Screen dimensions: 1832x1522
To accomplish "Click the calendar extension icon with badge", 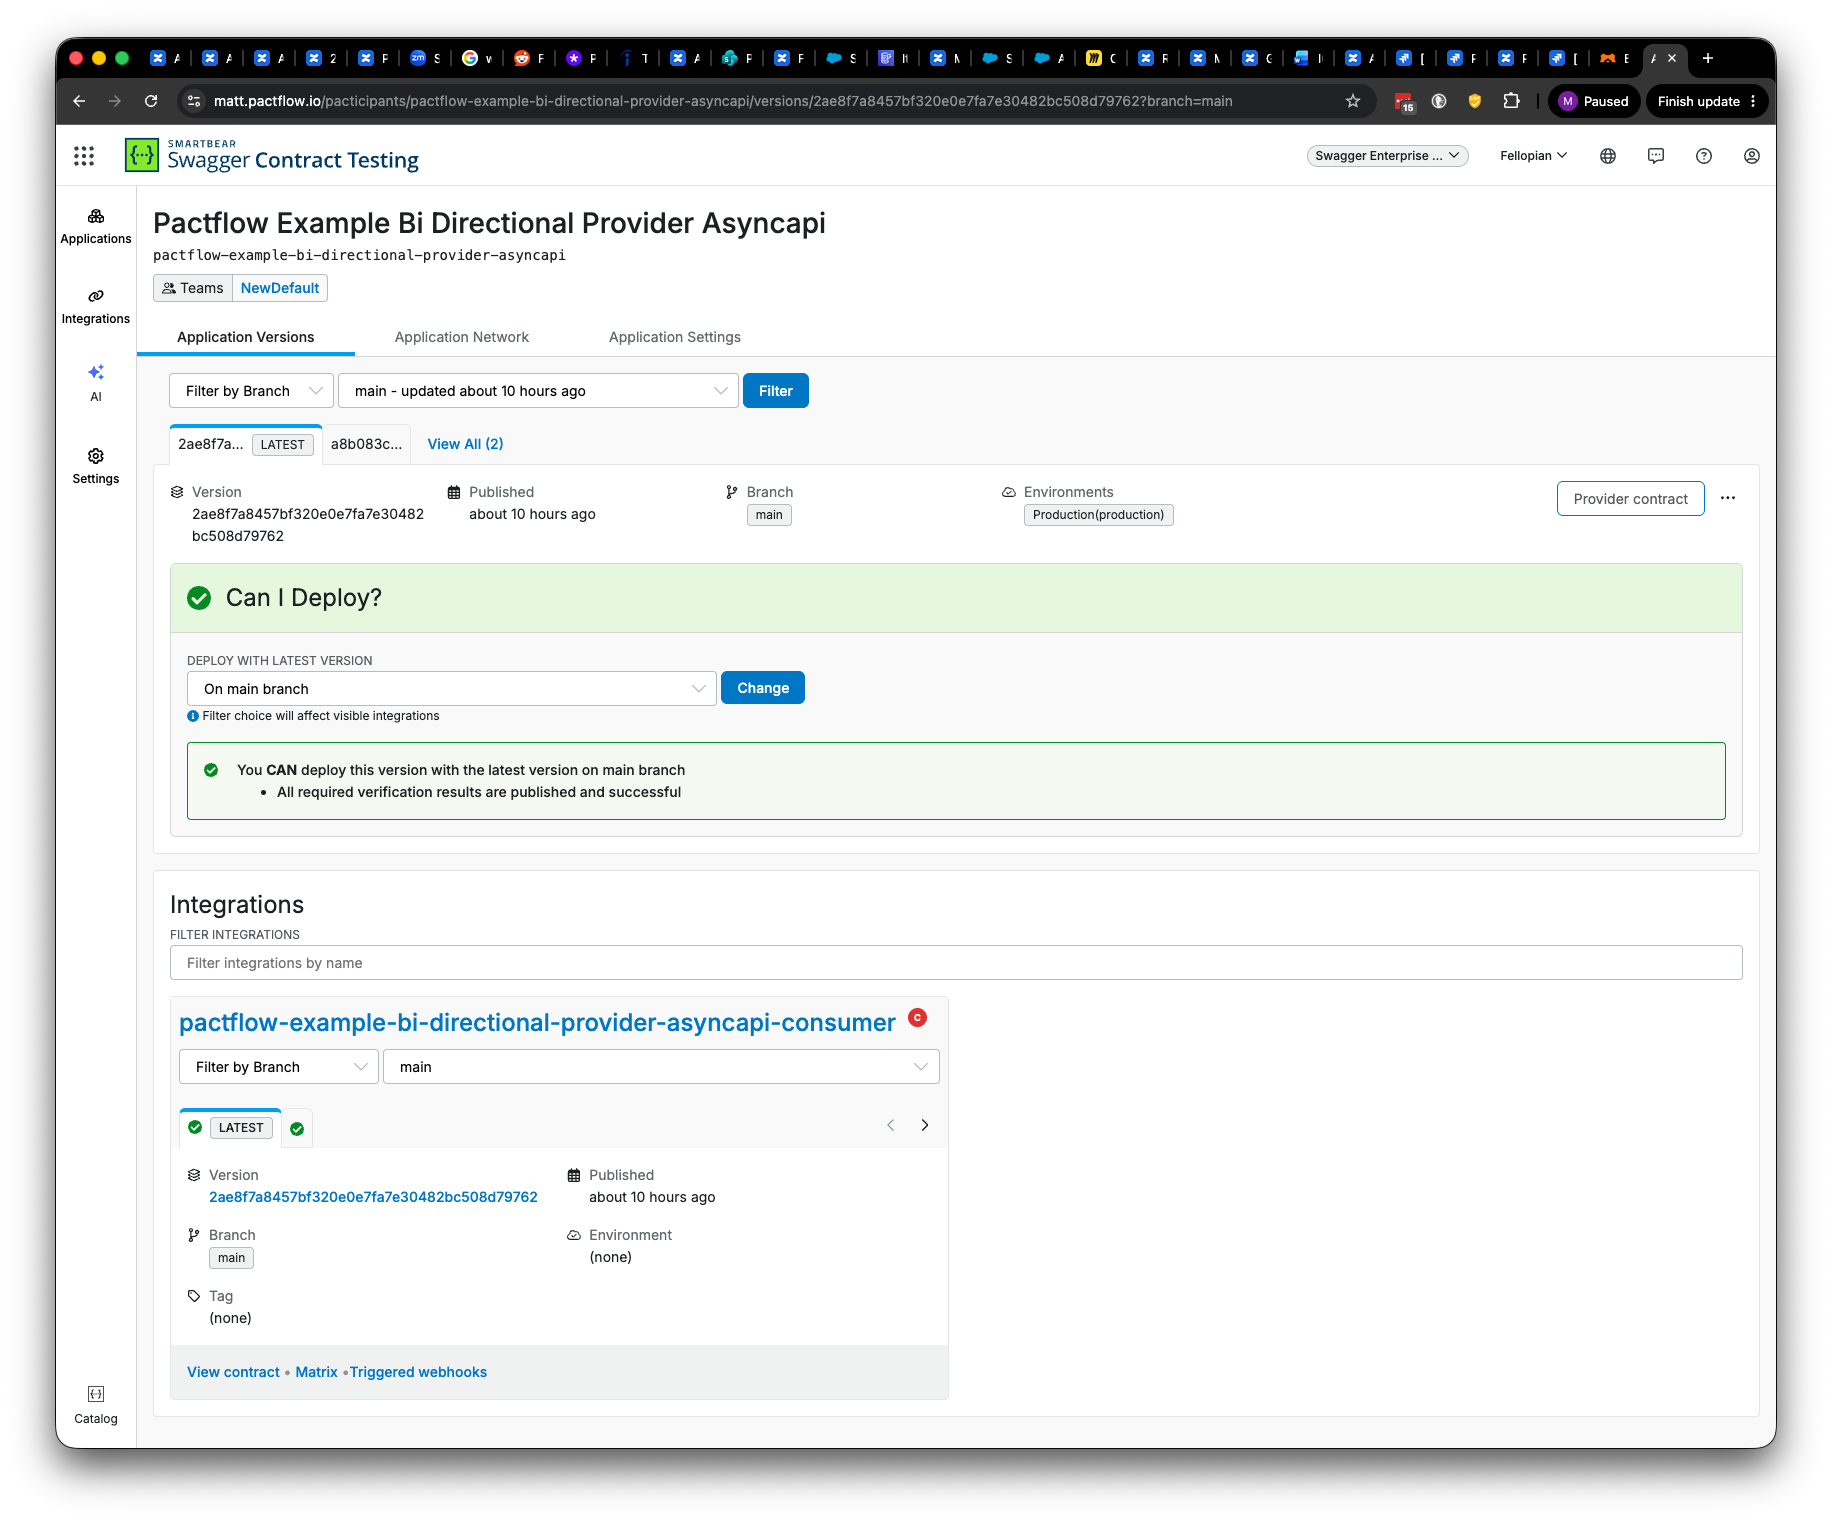I will click(x=1404, y=102).
